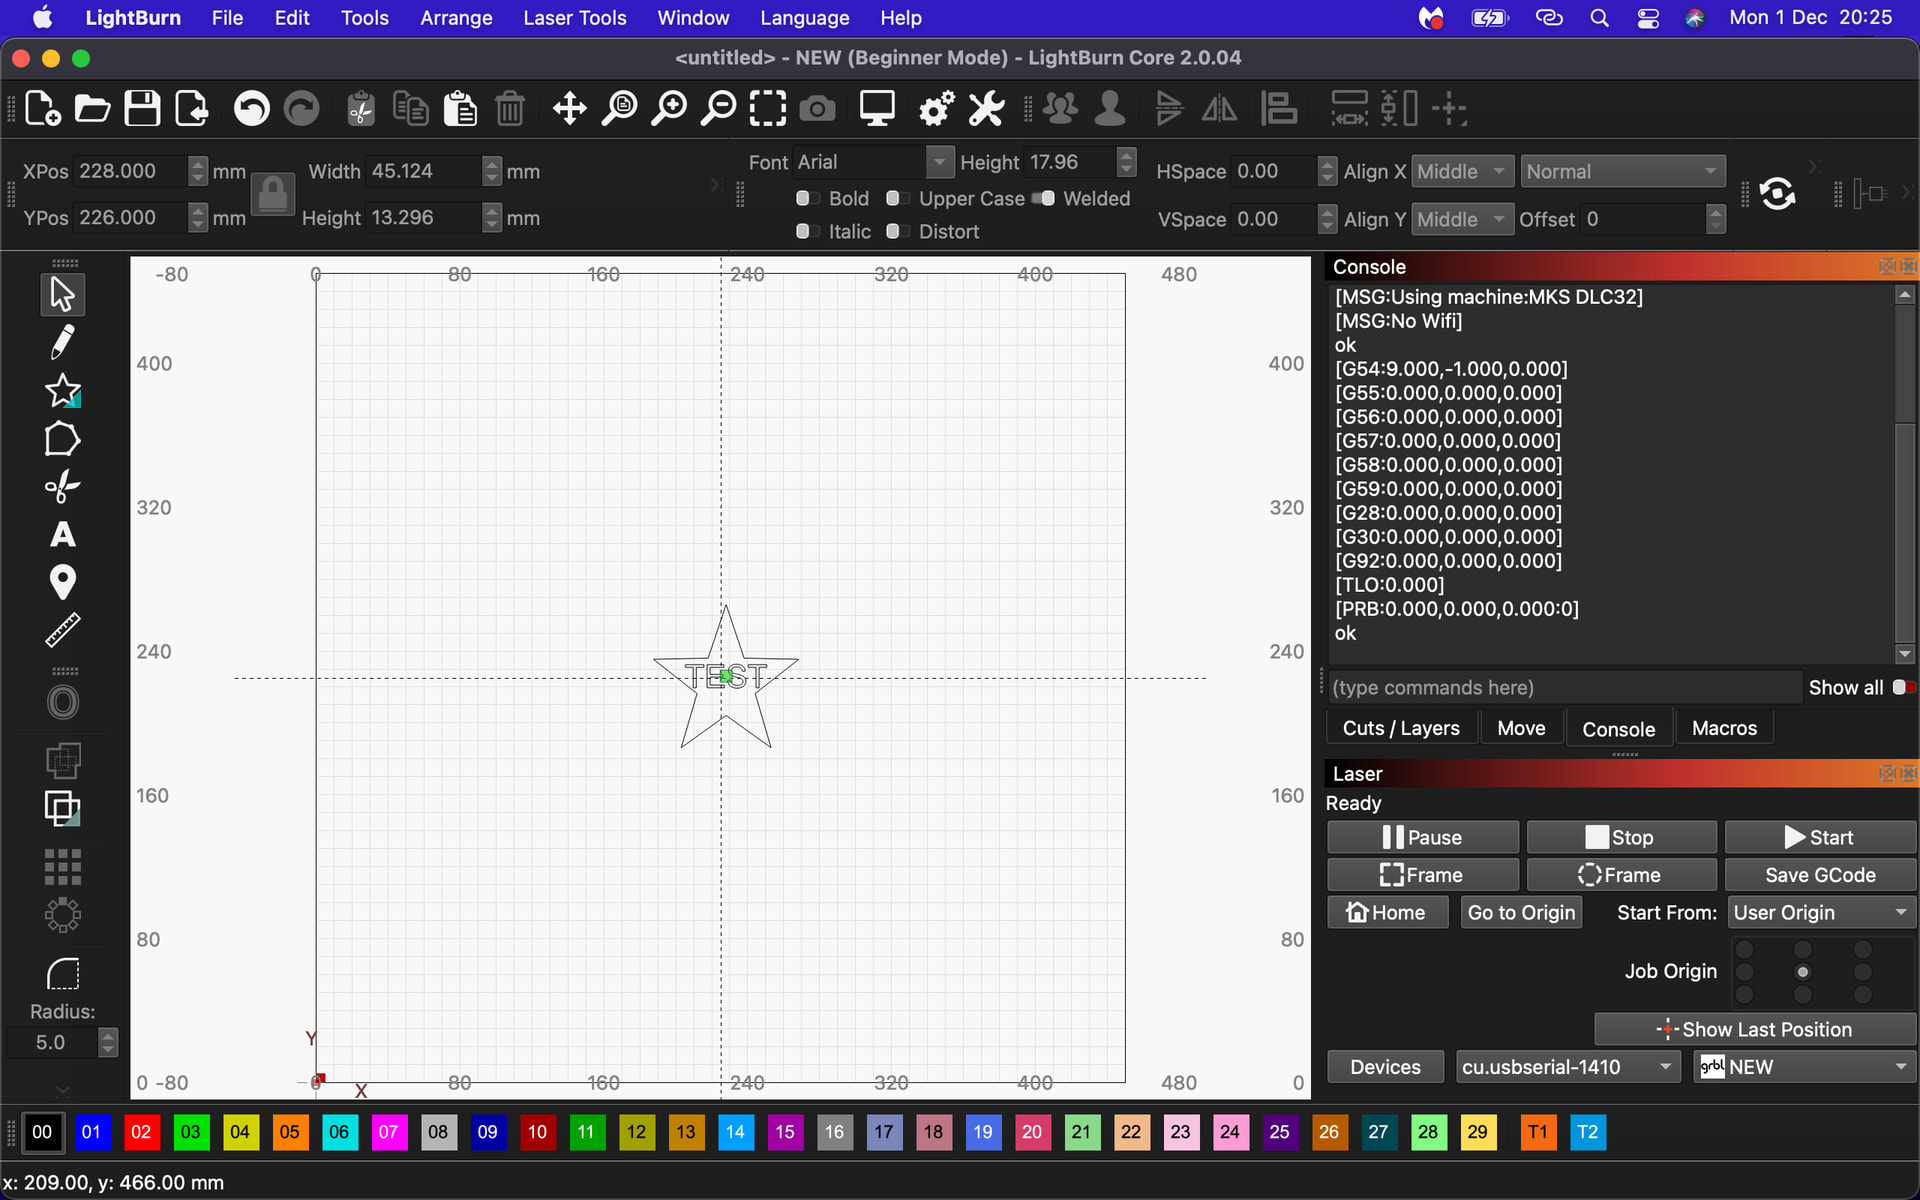The width and height of the screenshot is (1920, 1200).
Task: Click the Zoom to Frame selection icon
Action: 768,108
